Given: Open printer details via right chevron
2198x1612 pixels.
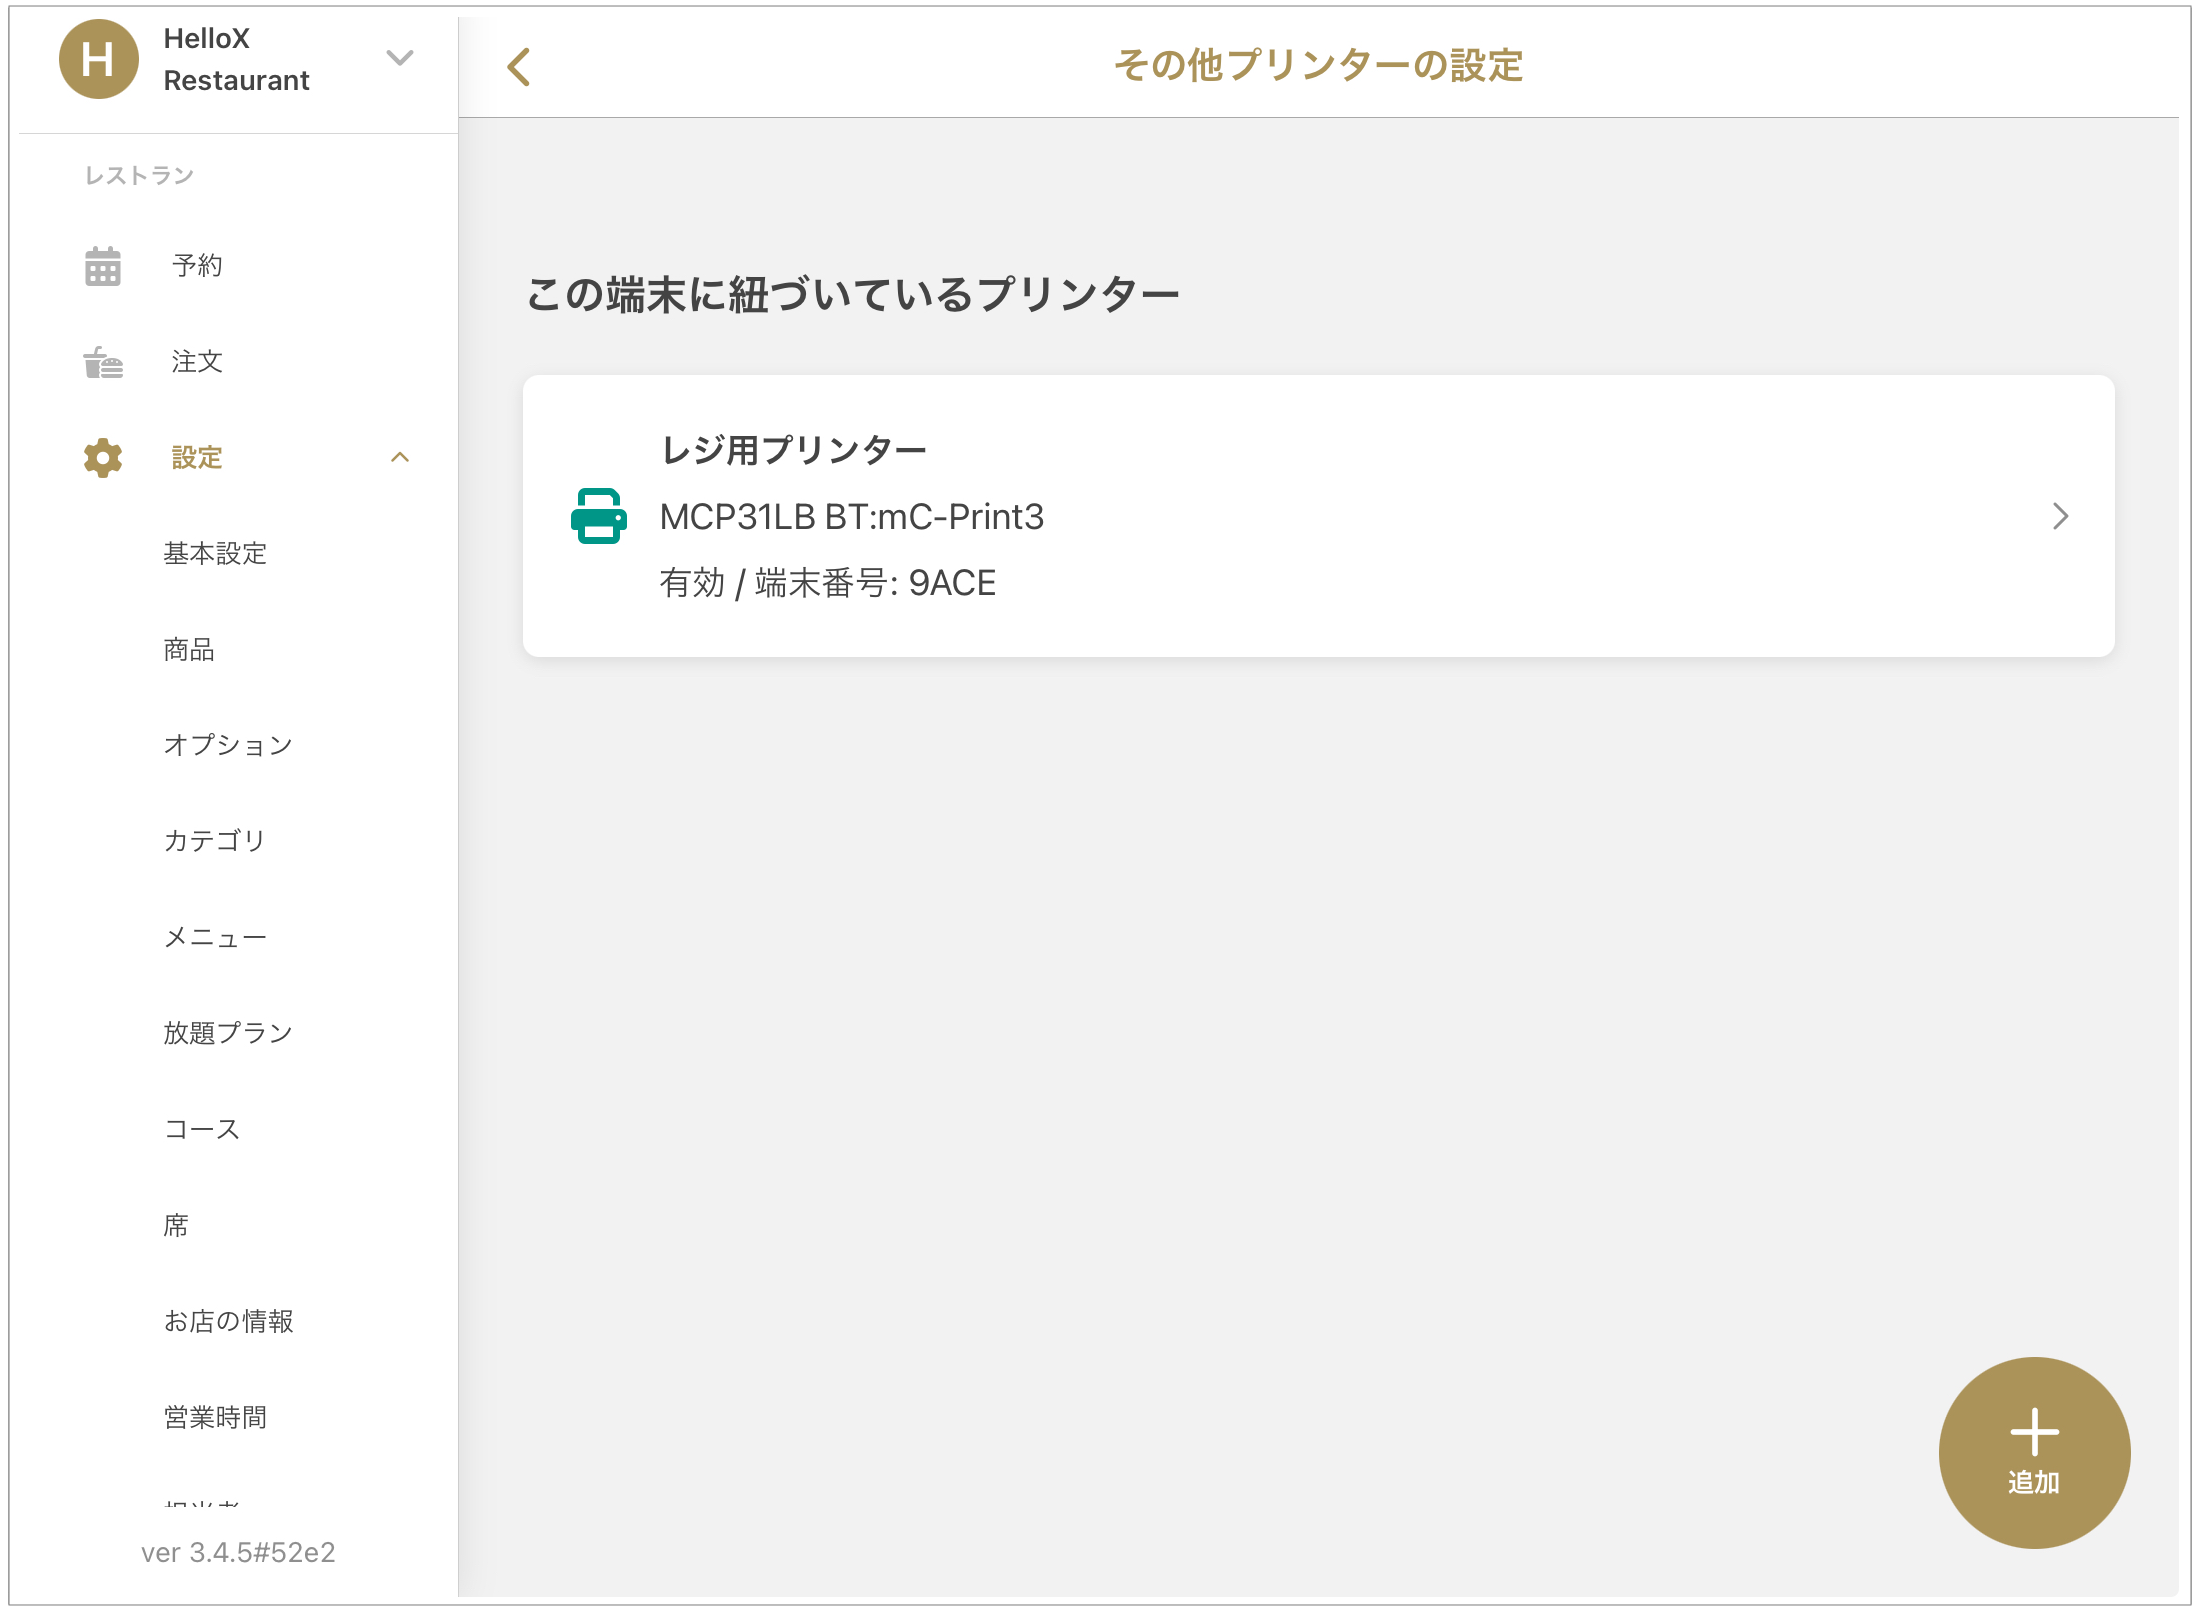Looking at the screenshot, I should click(2059, 516).
